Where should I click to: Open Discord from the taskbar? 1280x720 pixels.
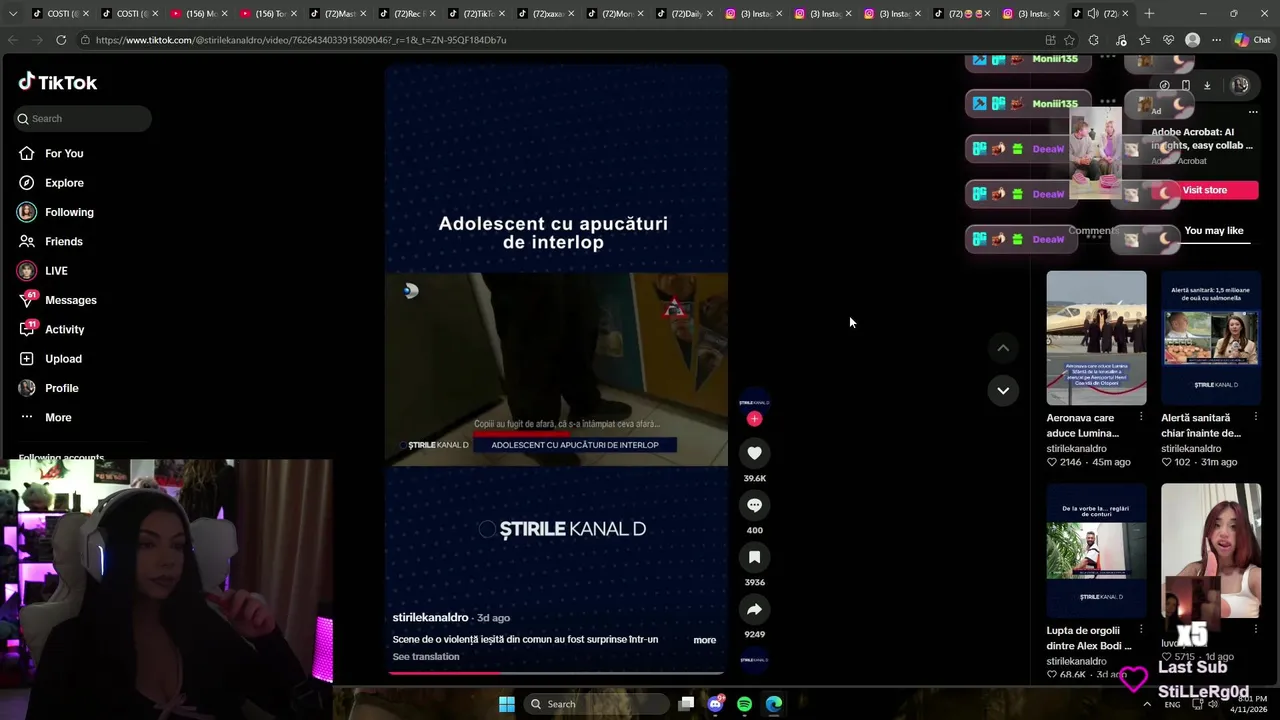coord(715,704)
